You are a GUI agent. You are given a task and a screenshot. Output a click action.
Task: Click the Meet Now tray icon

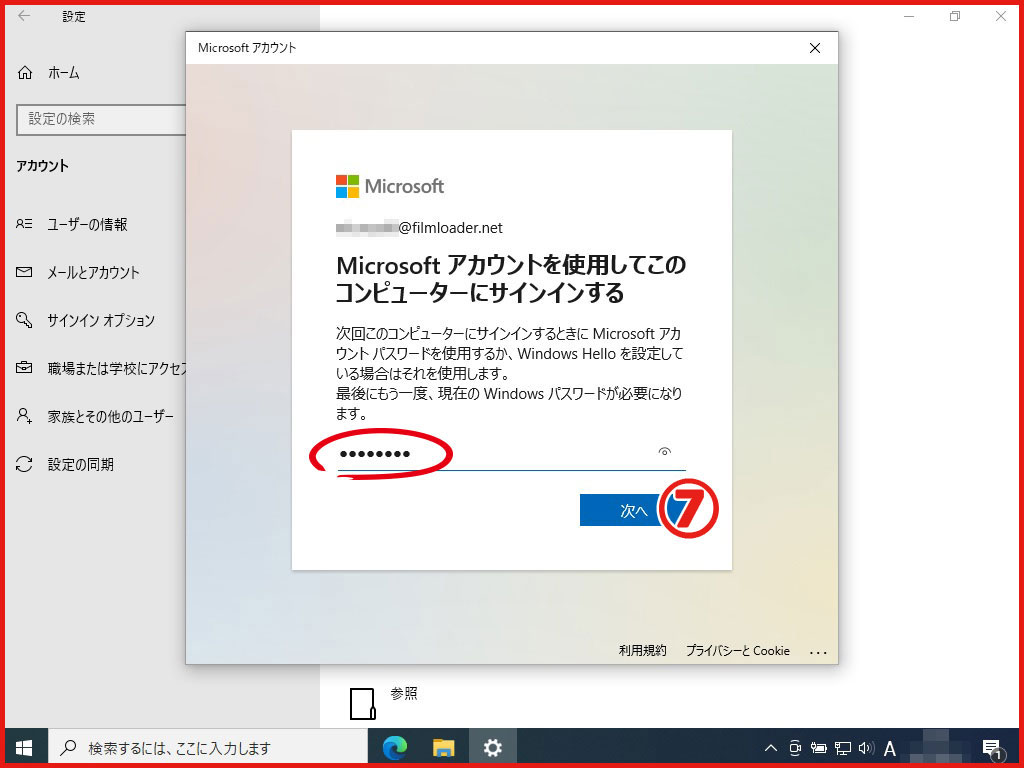pyautogui.click(x=795, y=748)
